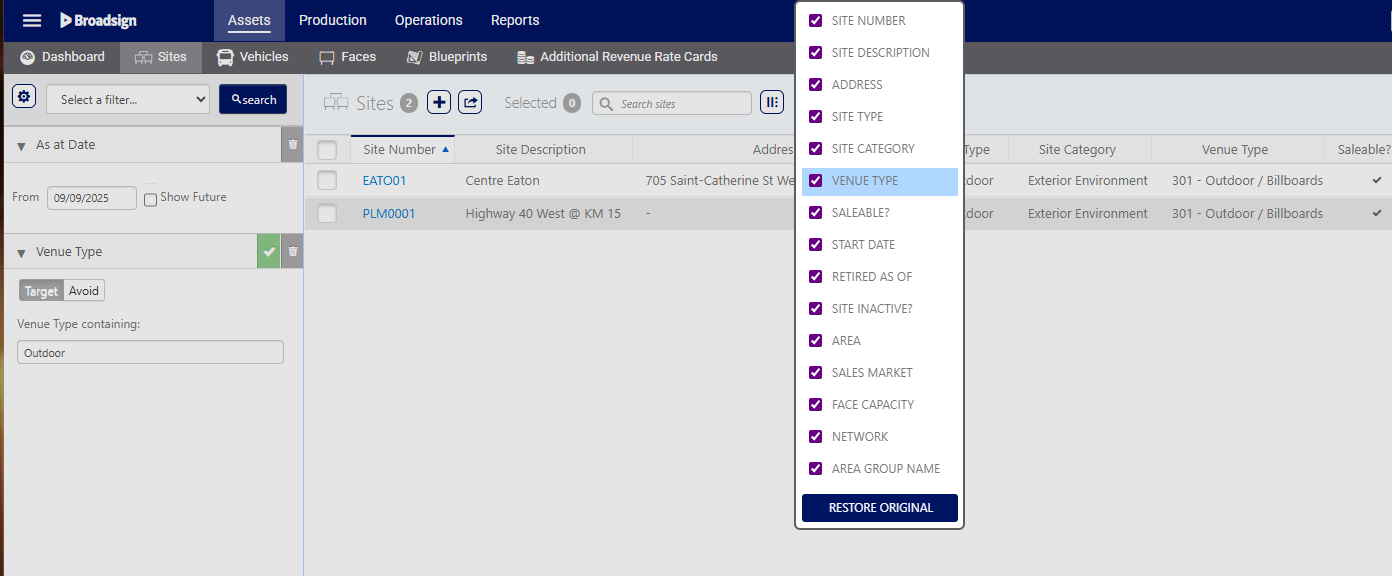Switch to the Vehicles tab
1392x576 pixels.
pos(253,57)
